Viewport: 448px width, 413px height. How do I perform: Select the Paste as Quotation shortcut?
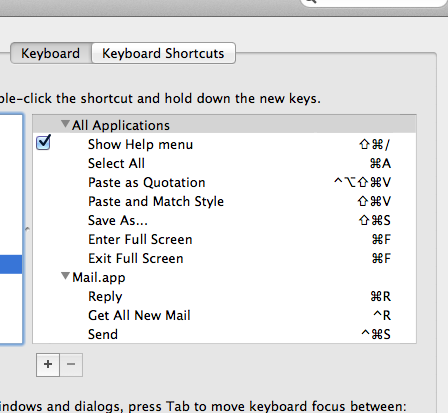click(224, 183)
